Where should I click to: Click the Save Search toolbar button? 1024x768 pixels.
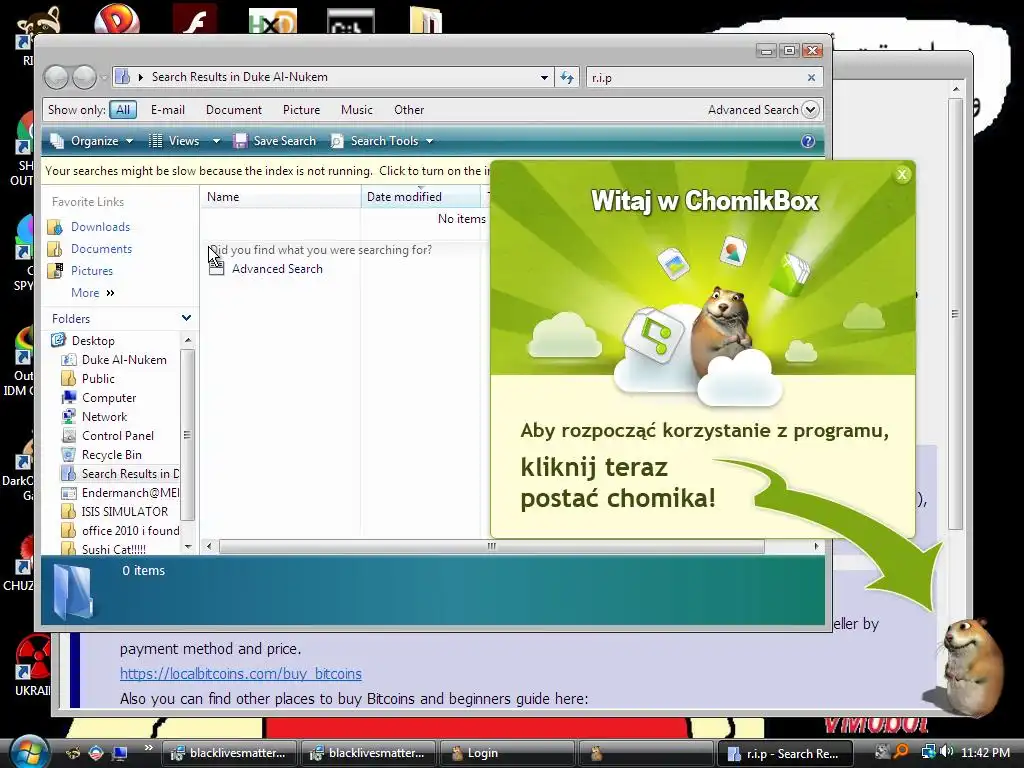click(275, 141)
